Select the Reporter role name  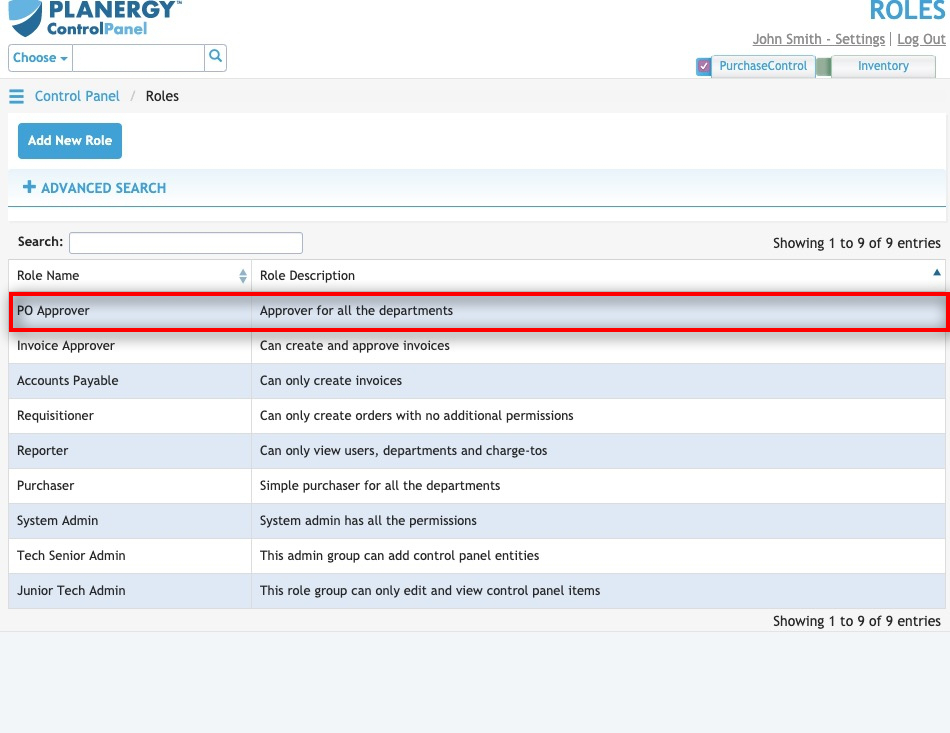[42, 451]
